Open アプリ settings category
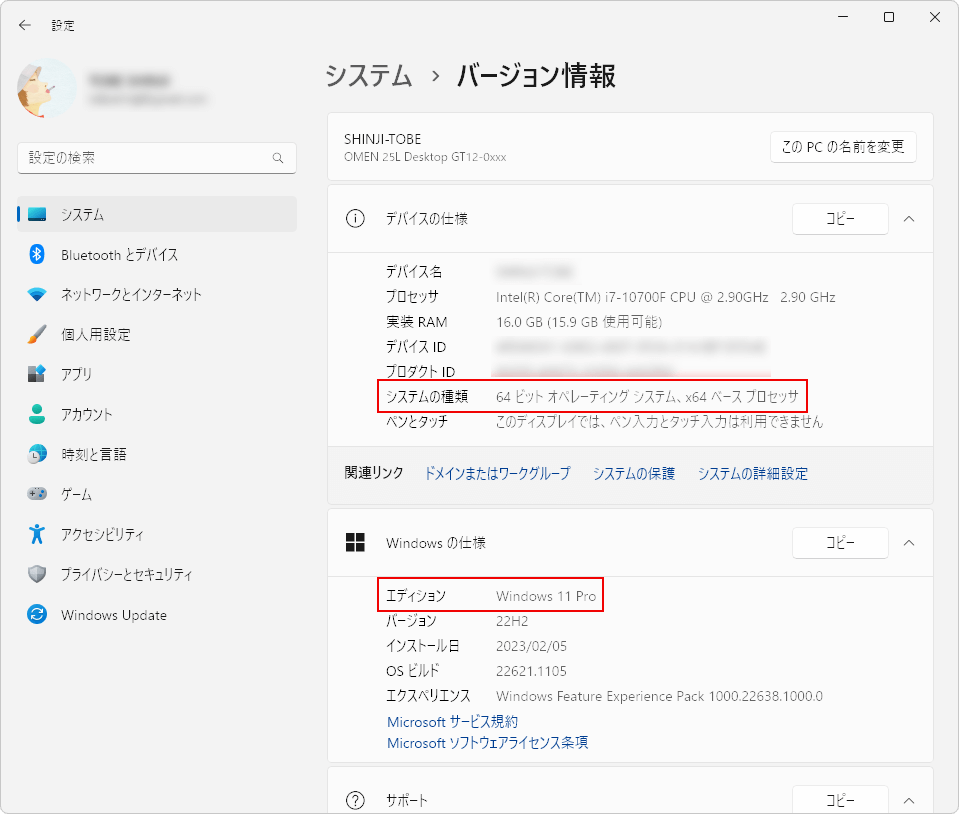 [157, 374]
